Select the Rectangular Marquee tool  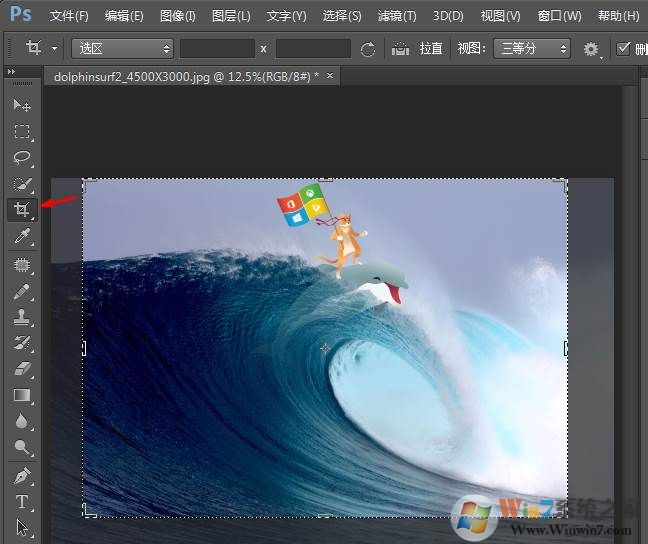coord(21,131)
